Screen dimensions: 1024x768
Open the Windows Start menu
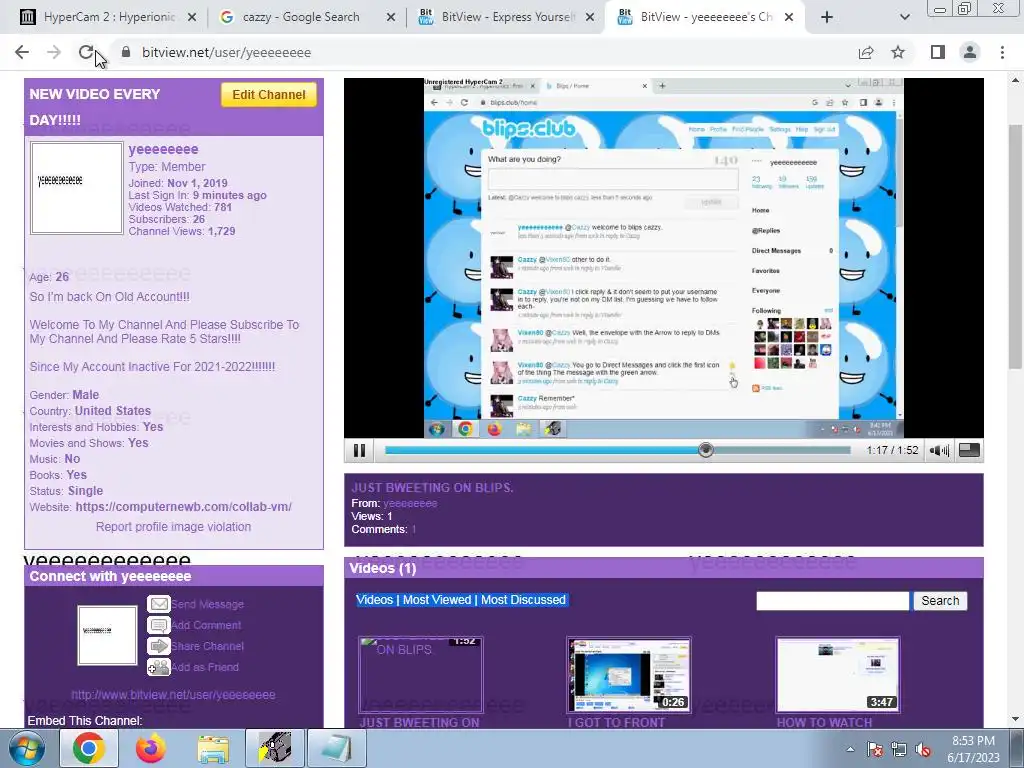point(26,748)
